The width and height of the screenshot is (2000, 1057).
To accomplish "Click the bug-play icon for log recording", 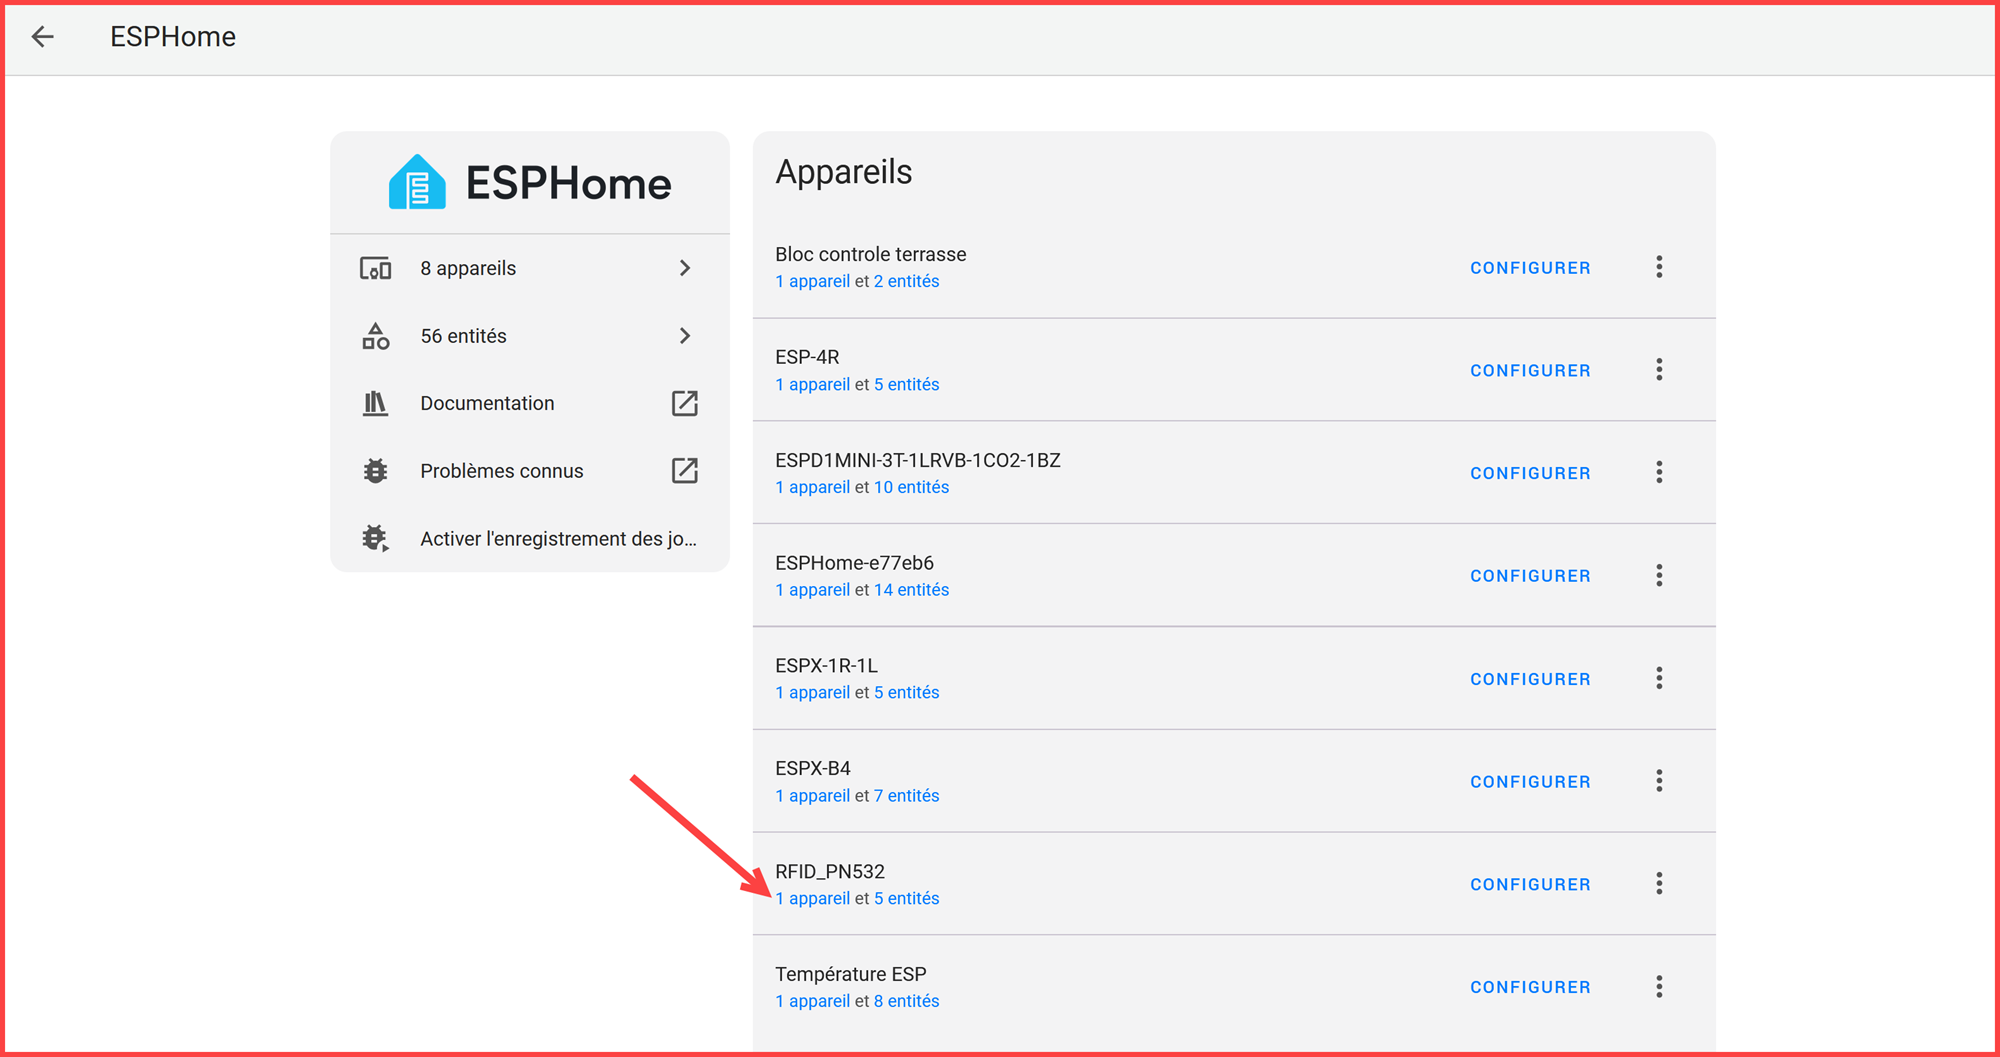I will click(x=375, y=539).
